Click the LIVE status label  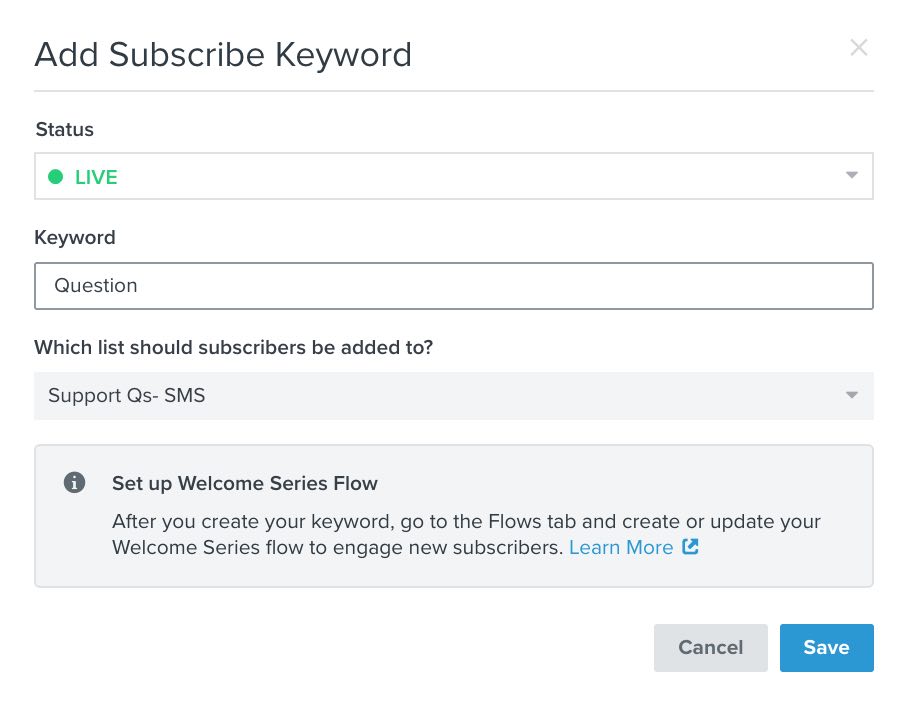(x=96, y=177)
